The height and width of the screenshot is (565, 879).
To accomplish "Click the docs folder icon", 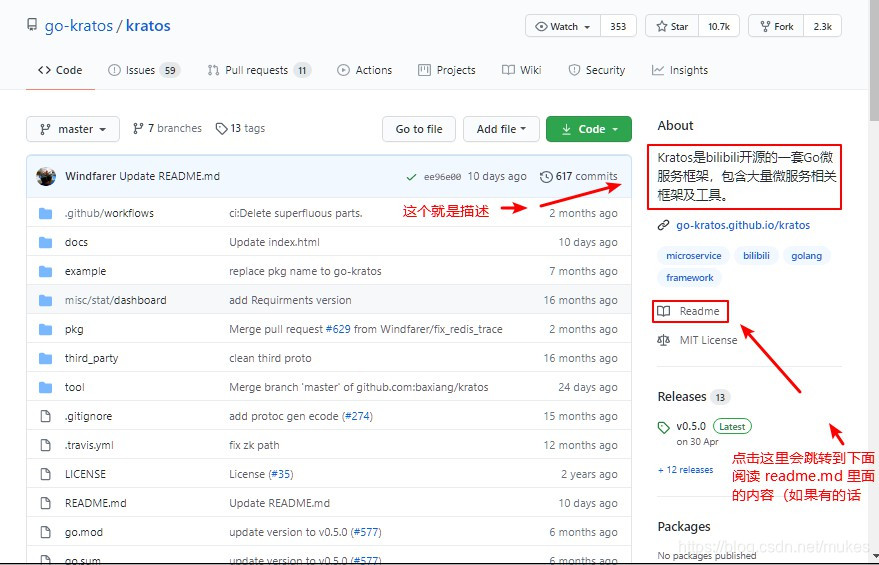I will click(x=45, y=242).
